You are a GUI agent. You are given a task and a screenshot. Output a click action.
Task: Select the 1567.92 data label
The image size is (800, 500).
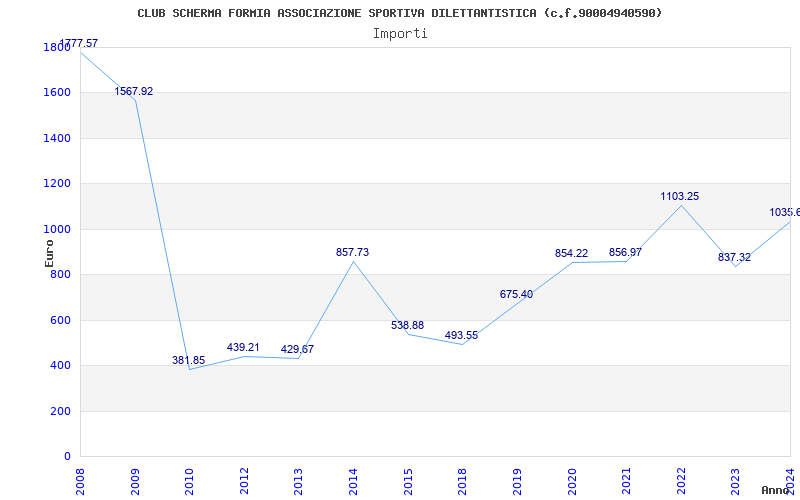click(x=134, y=91)
